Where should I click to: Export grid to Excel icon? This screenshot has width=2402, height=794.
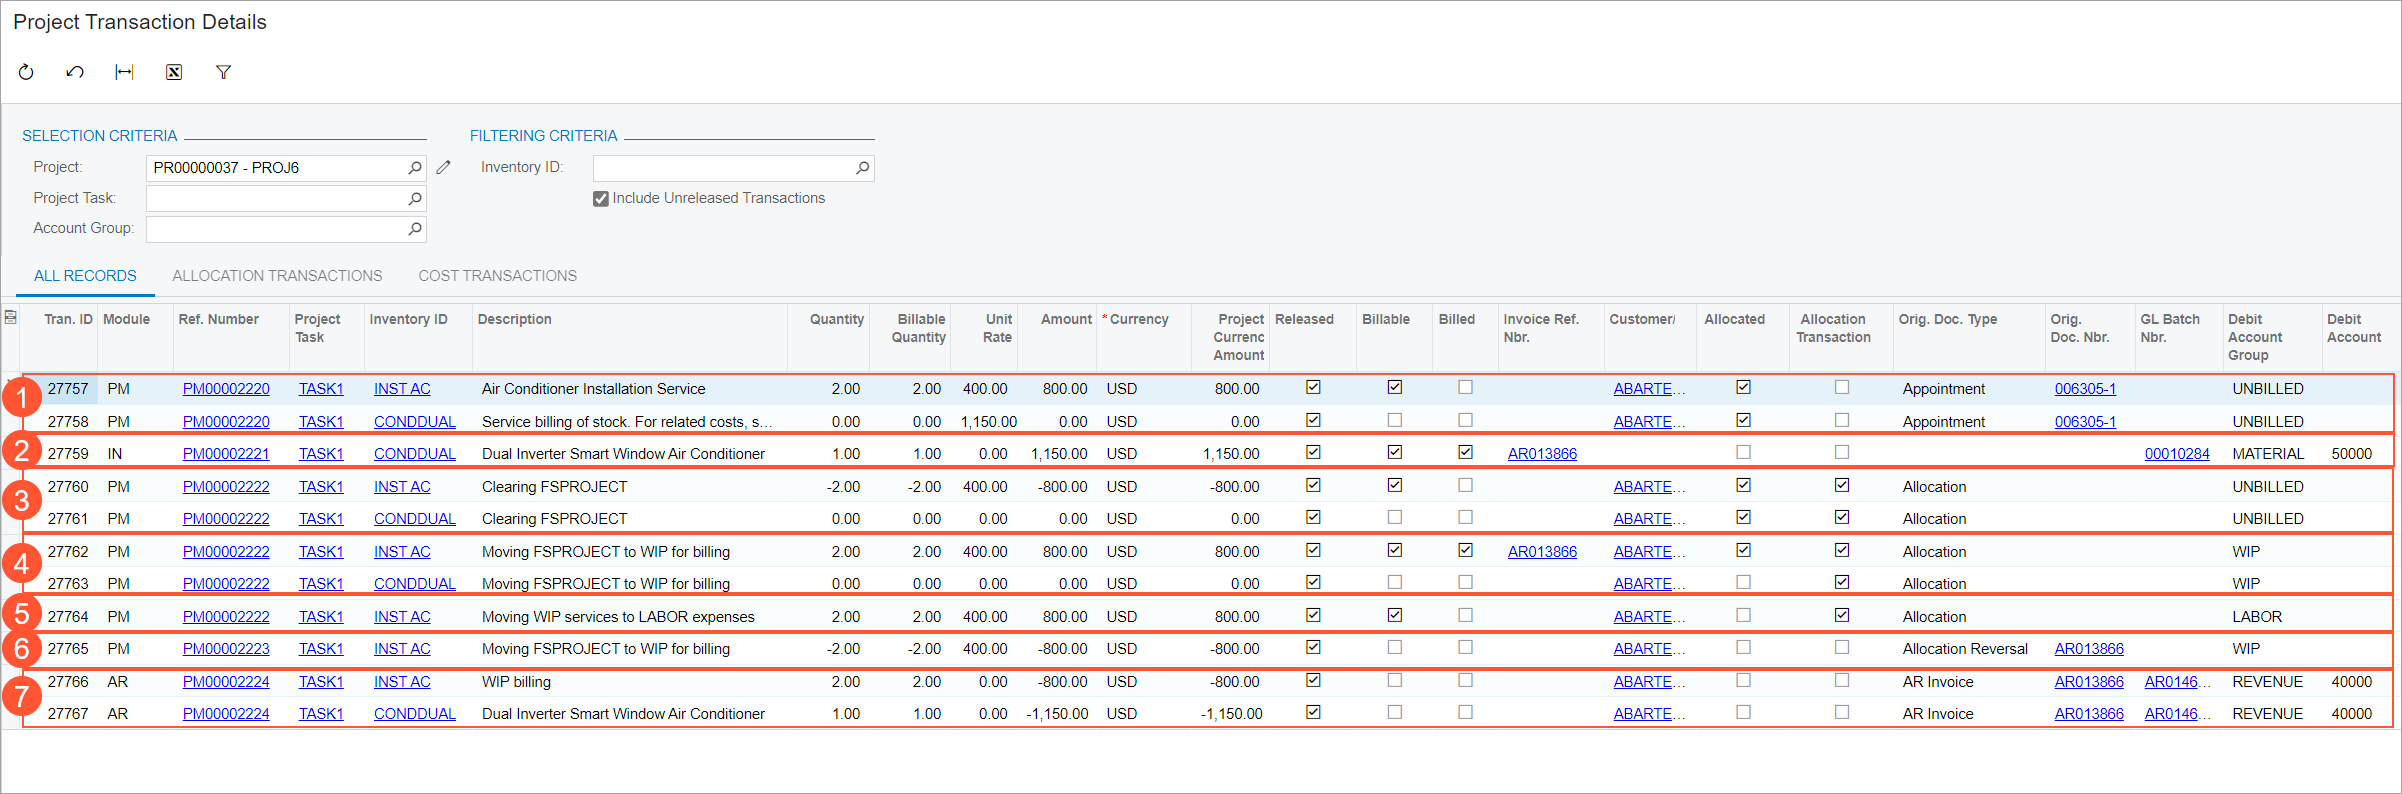click(x=174, y=72)
